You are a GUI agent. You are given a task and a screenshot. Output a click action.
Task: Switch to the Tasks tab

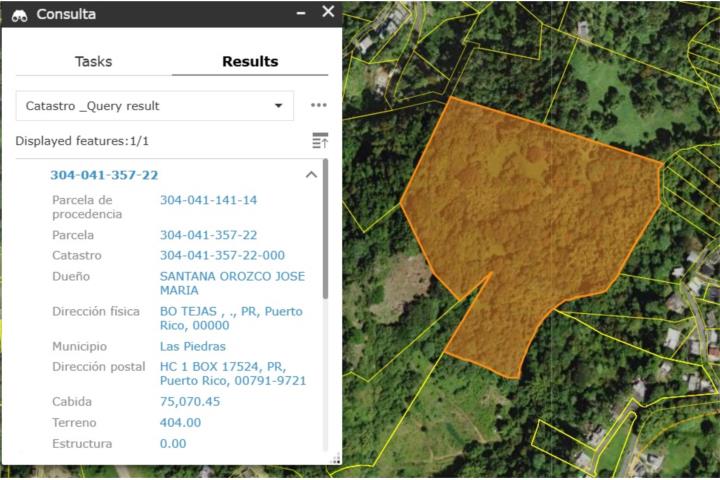tap(94, 62)
